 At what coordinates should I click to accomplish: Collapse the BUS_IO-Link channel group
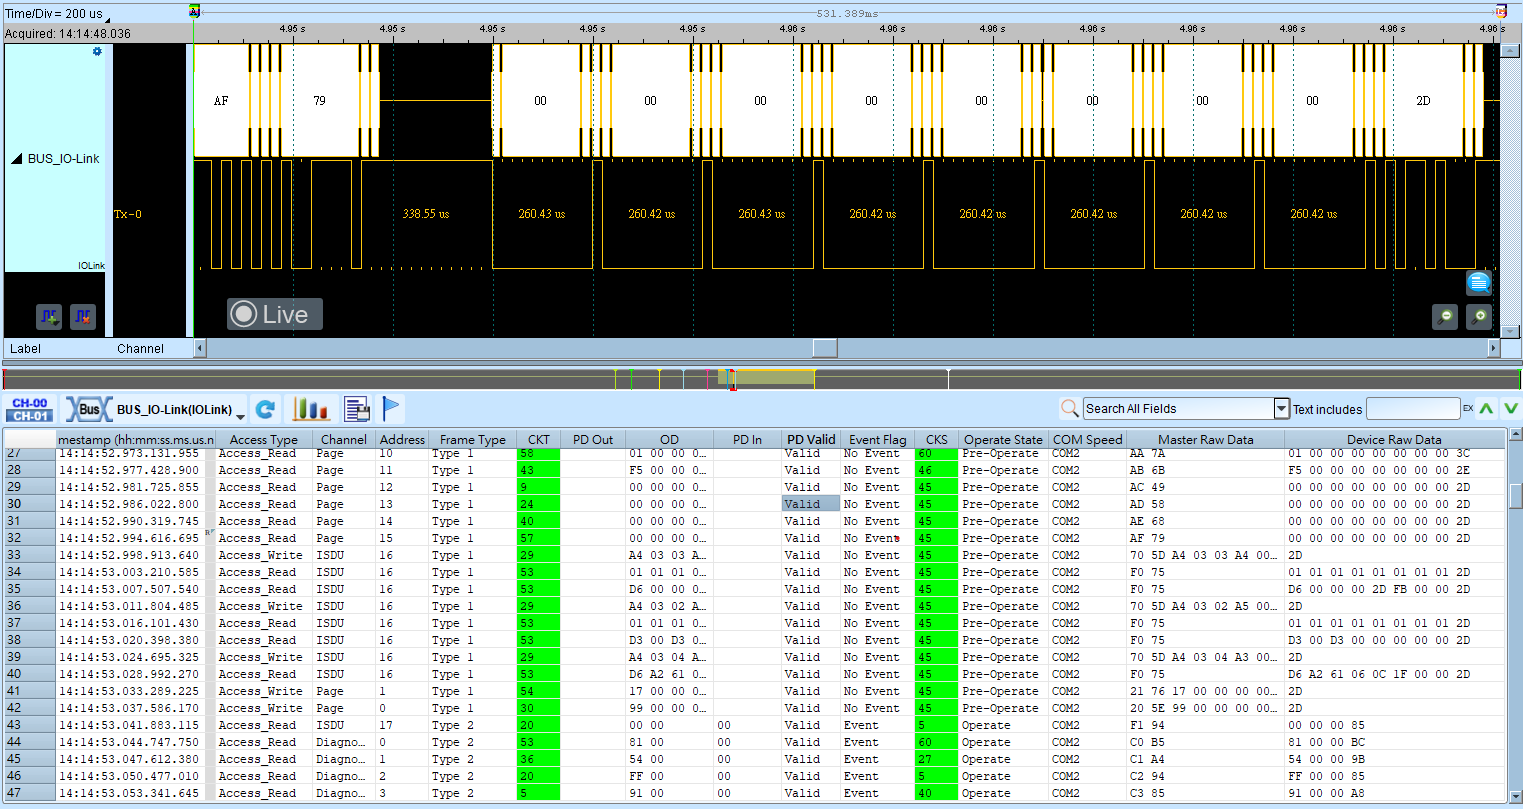point(16,159)
